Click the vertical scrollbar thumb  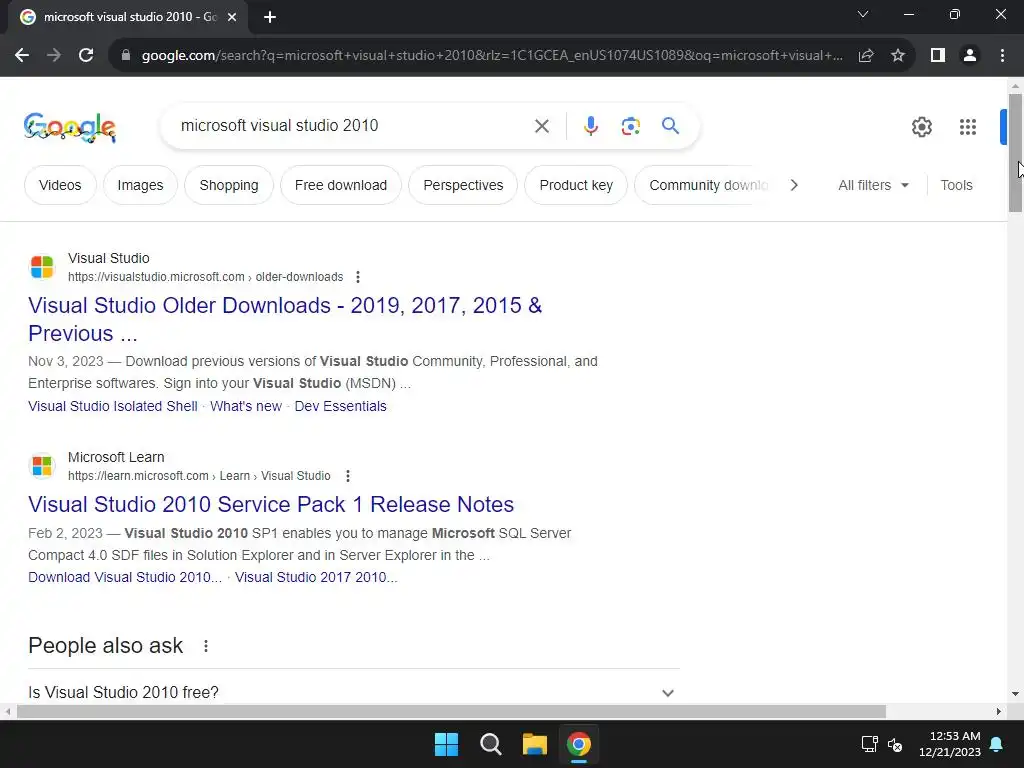coord(1015,153)
